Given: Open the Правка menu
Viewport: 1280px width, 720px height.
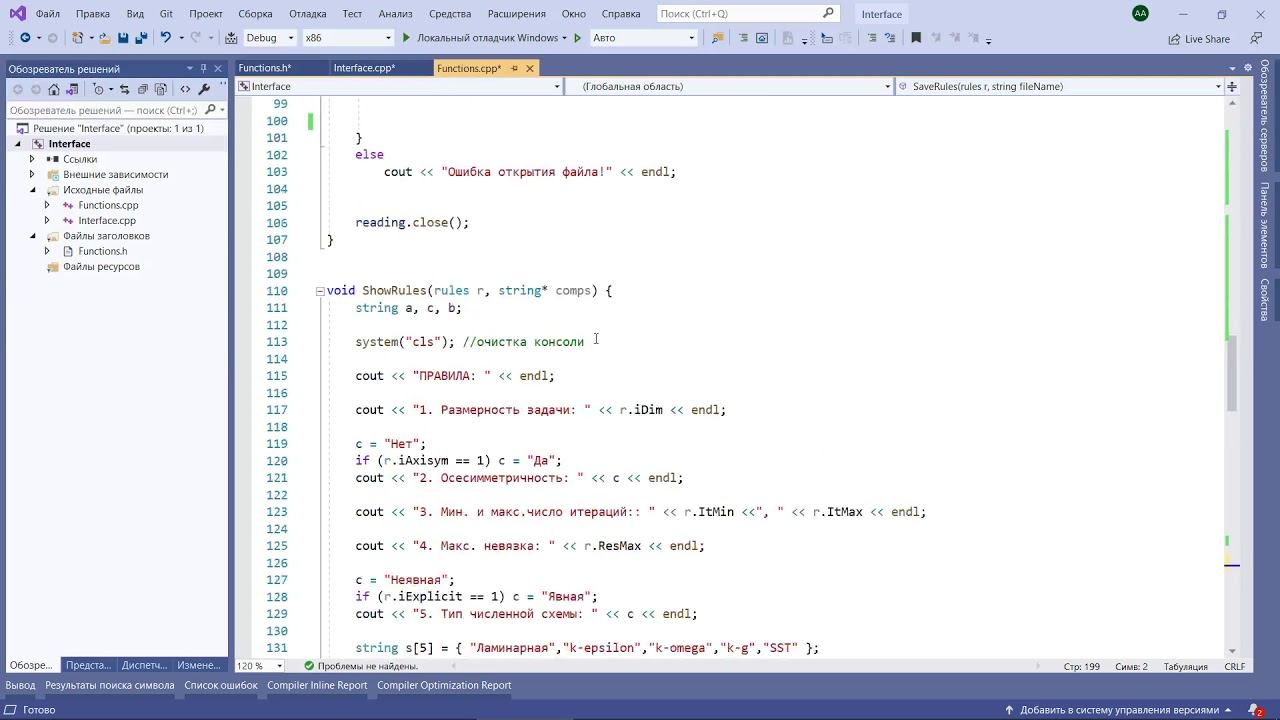Looking at the screenshot, I should click(x=93, y=14).
